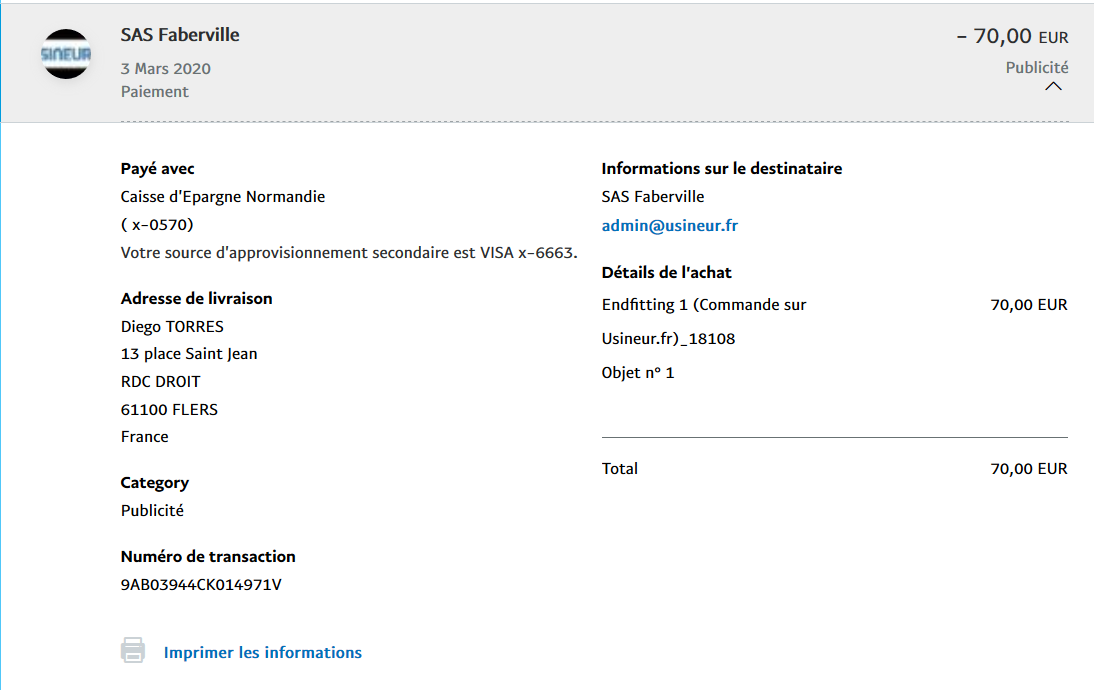This screenshot has width=1094, height=690.
Task: Click the header amount − 70,00 EUR
Action: (x=1012, y=36)
